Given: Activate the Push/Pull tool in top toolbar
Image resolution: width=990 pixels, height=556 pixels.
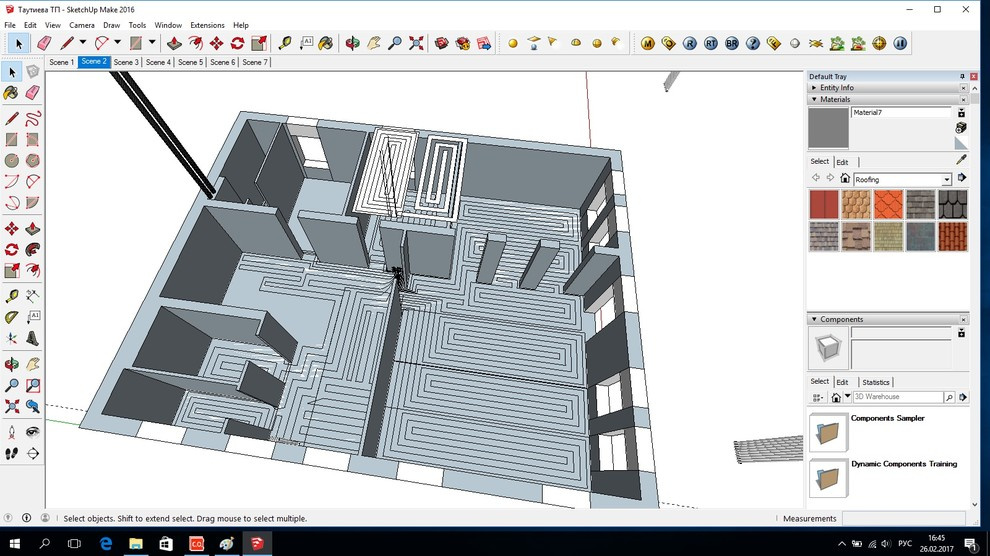Looking at the screenshot, I should [174, 43].
